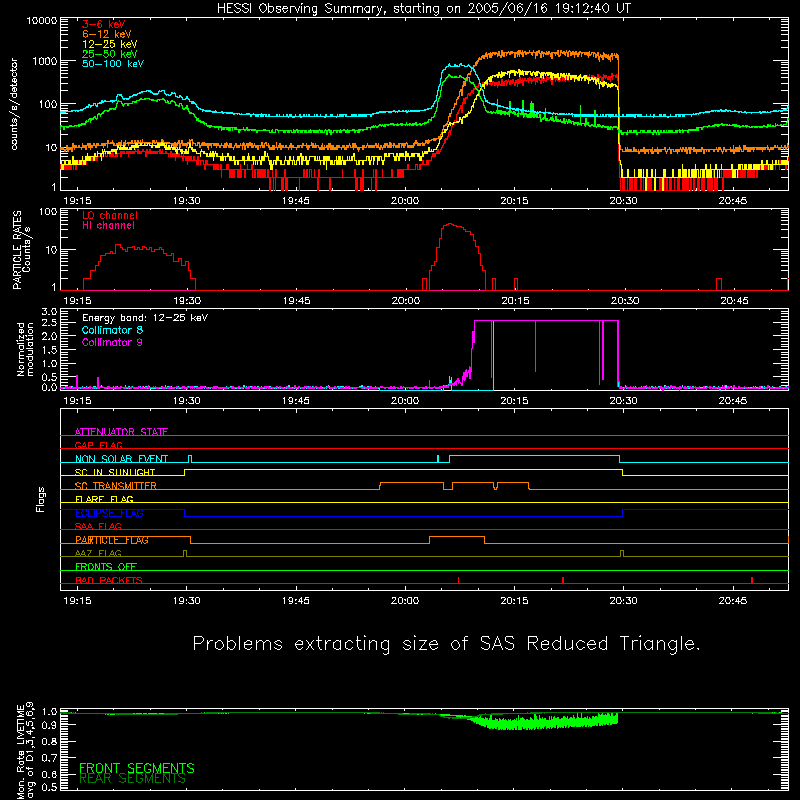Click the 2.5 tick on modulation axis

[49, 323]
